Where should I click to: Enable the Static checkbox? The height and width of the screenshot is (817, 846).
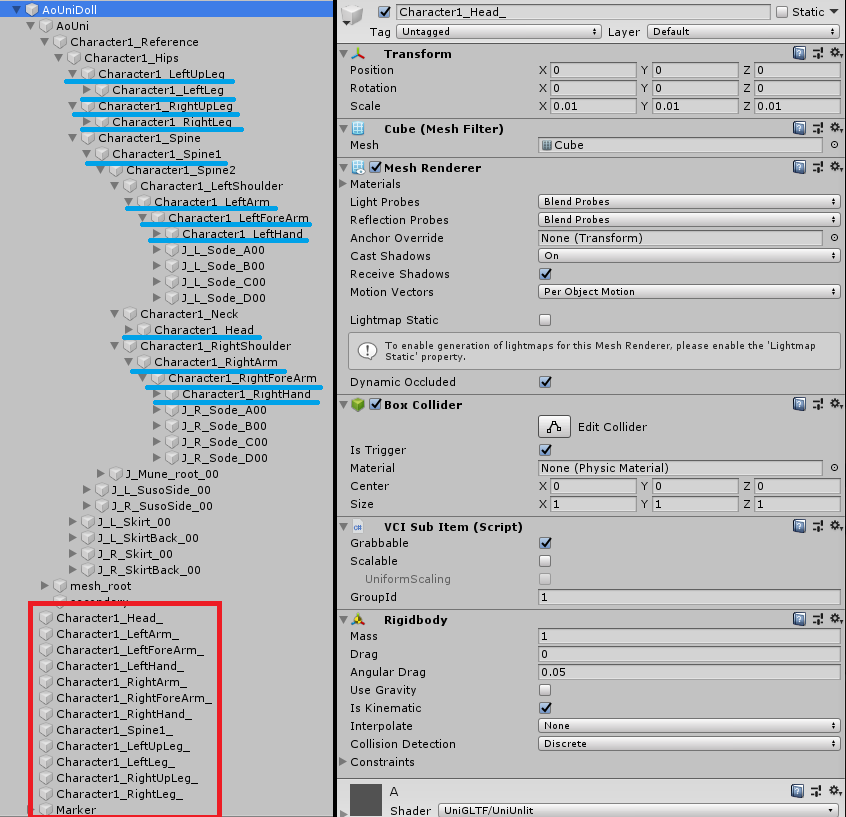[x=782, y=12]
